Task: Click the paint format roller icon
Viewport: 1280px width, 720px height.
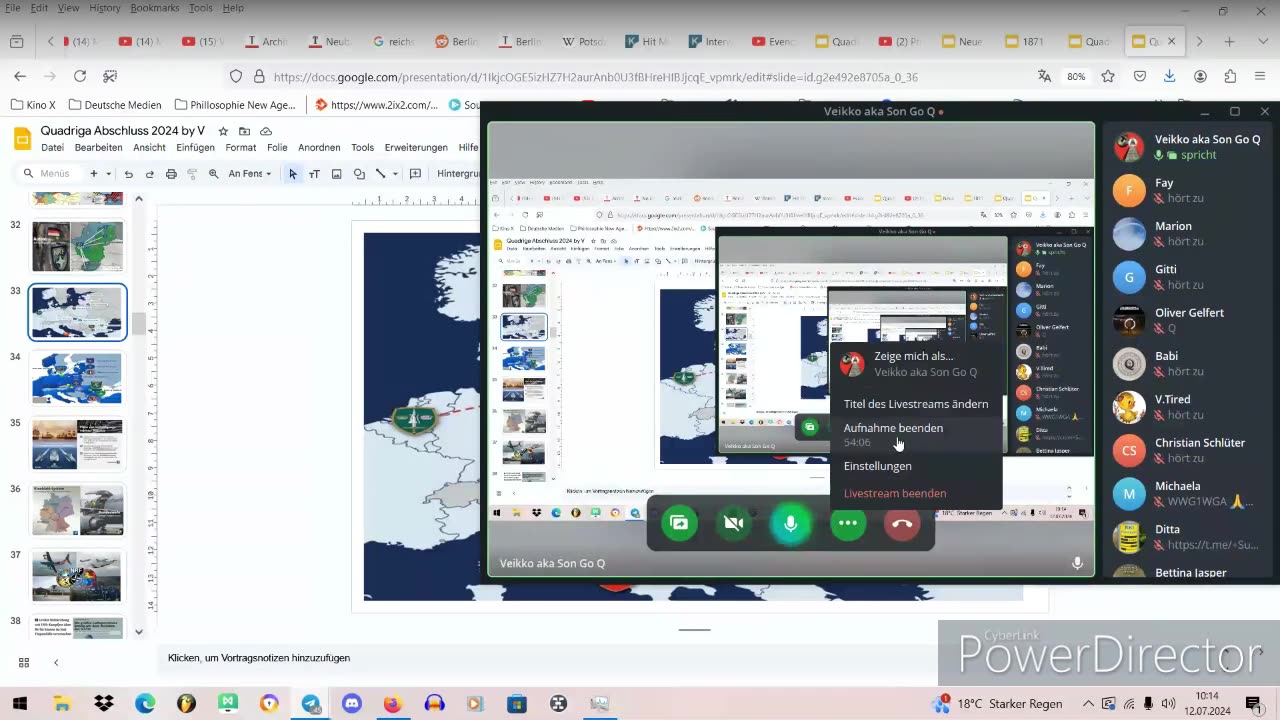Action: (192, 174)
